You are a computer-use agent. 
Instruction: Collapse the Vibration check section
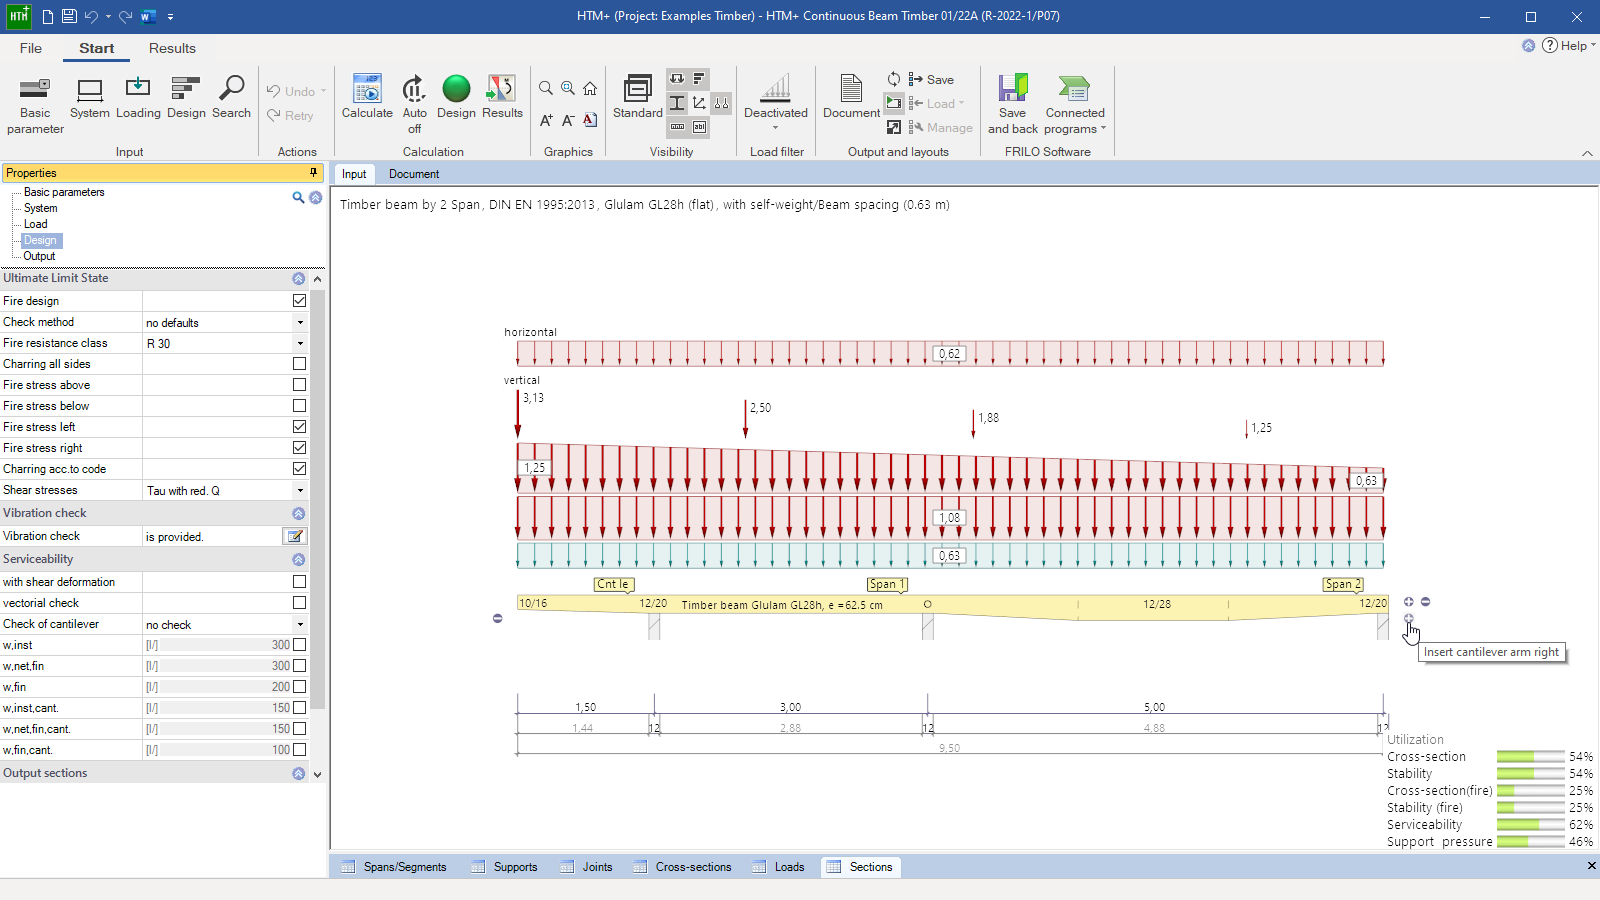pos(298,513)
